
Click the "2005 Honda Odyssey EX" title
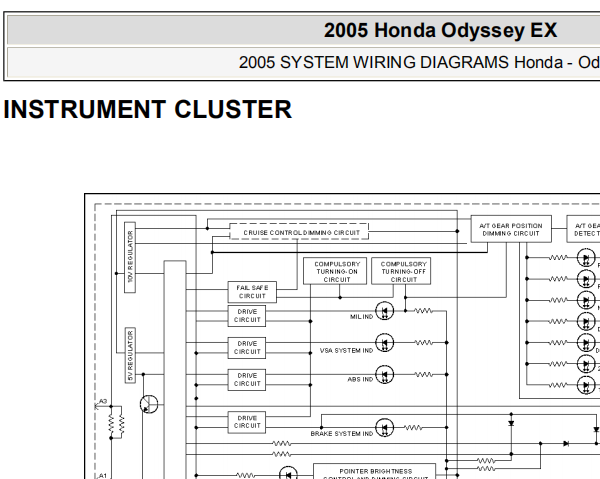pos(440,30)
